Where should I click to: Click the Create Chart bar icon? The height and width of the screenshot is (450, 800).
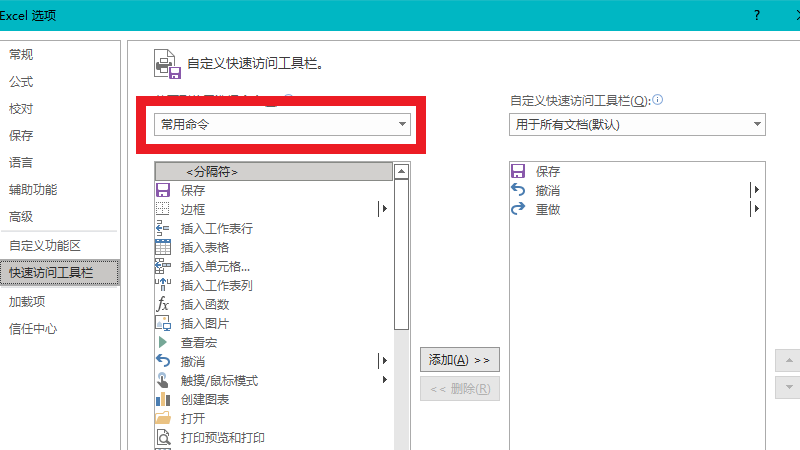pos(163,399)
